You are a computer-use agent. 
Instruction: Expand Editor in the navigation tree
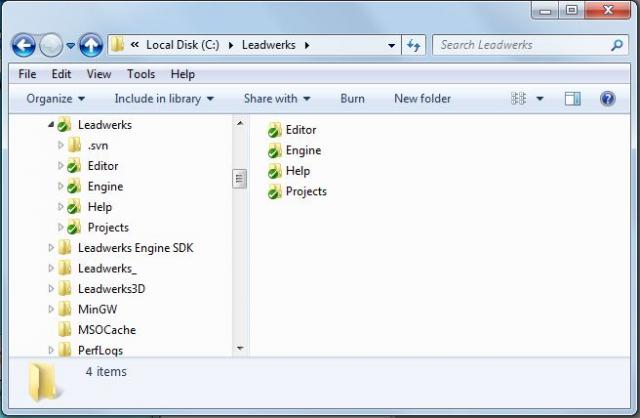tap(60, 165)
